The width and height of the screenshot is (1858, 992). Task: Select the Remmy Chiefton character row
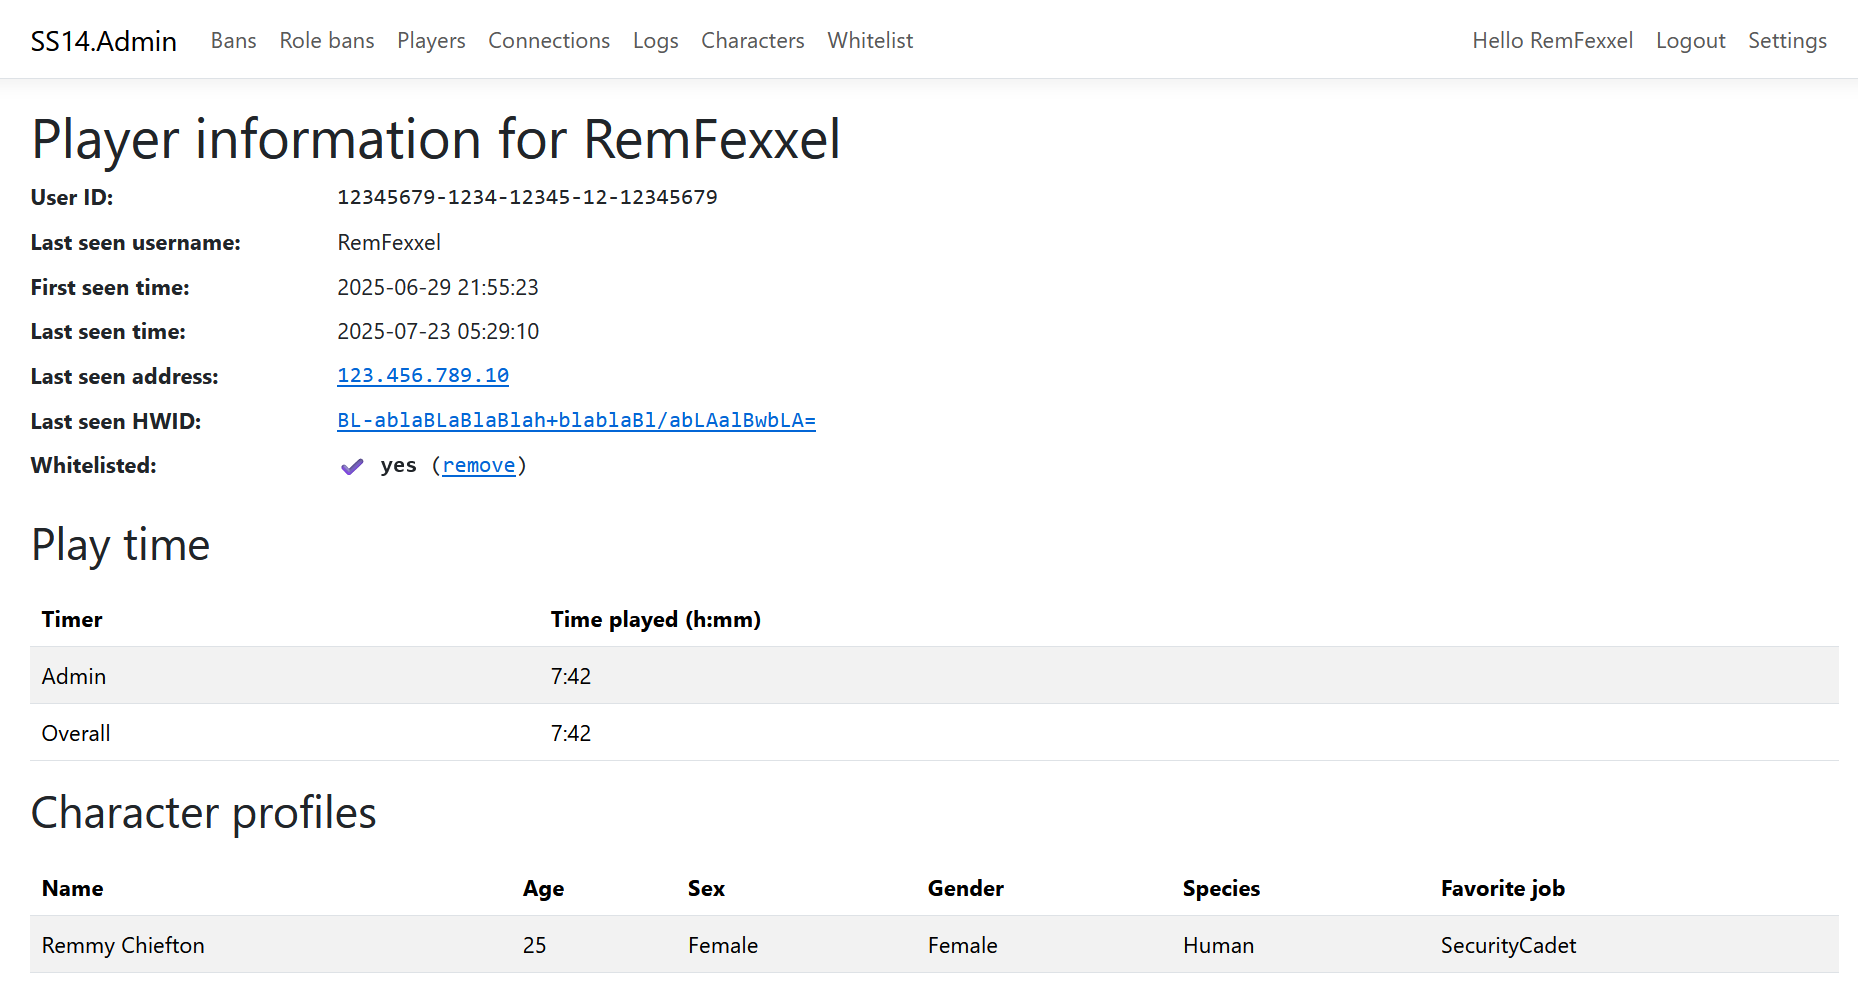tap(933, 945)
